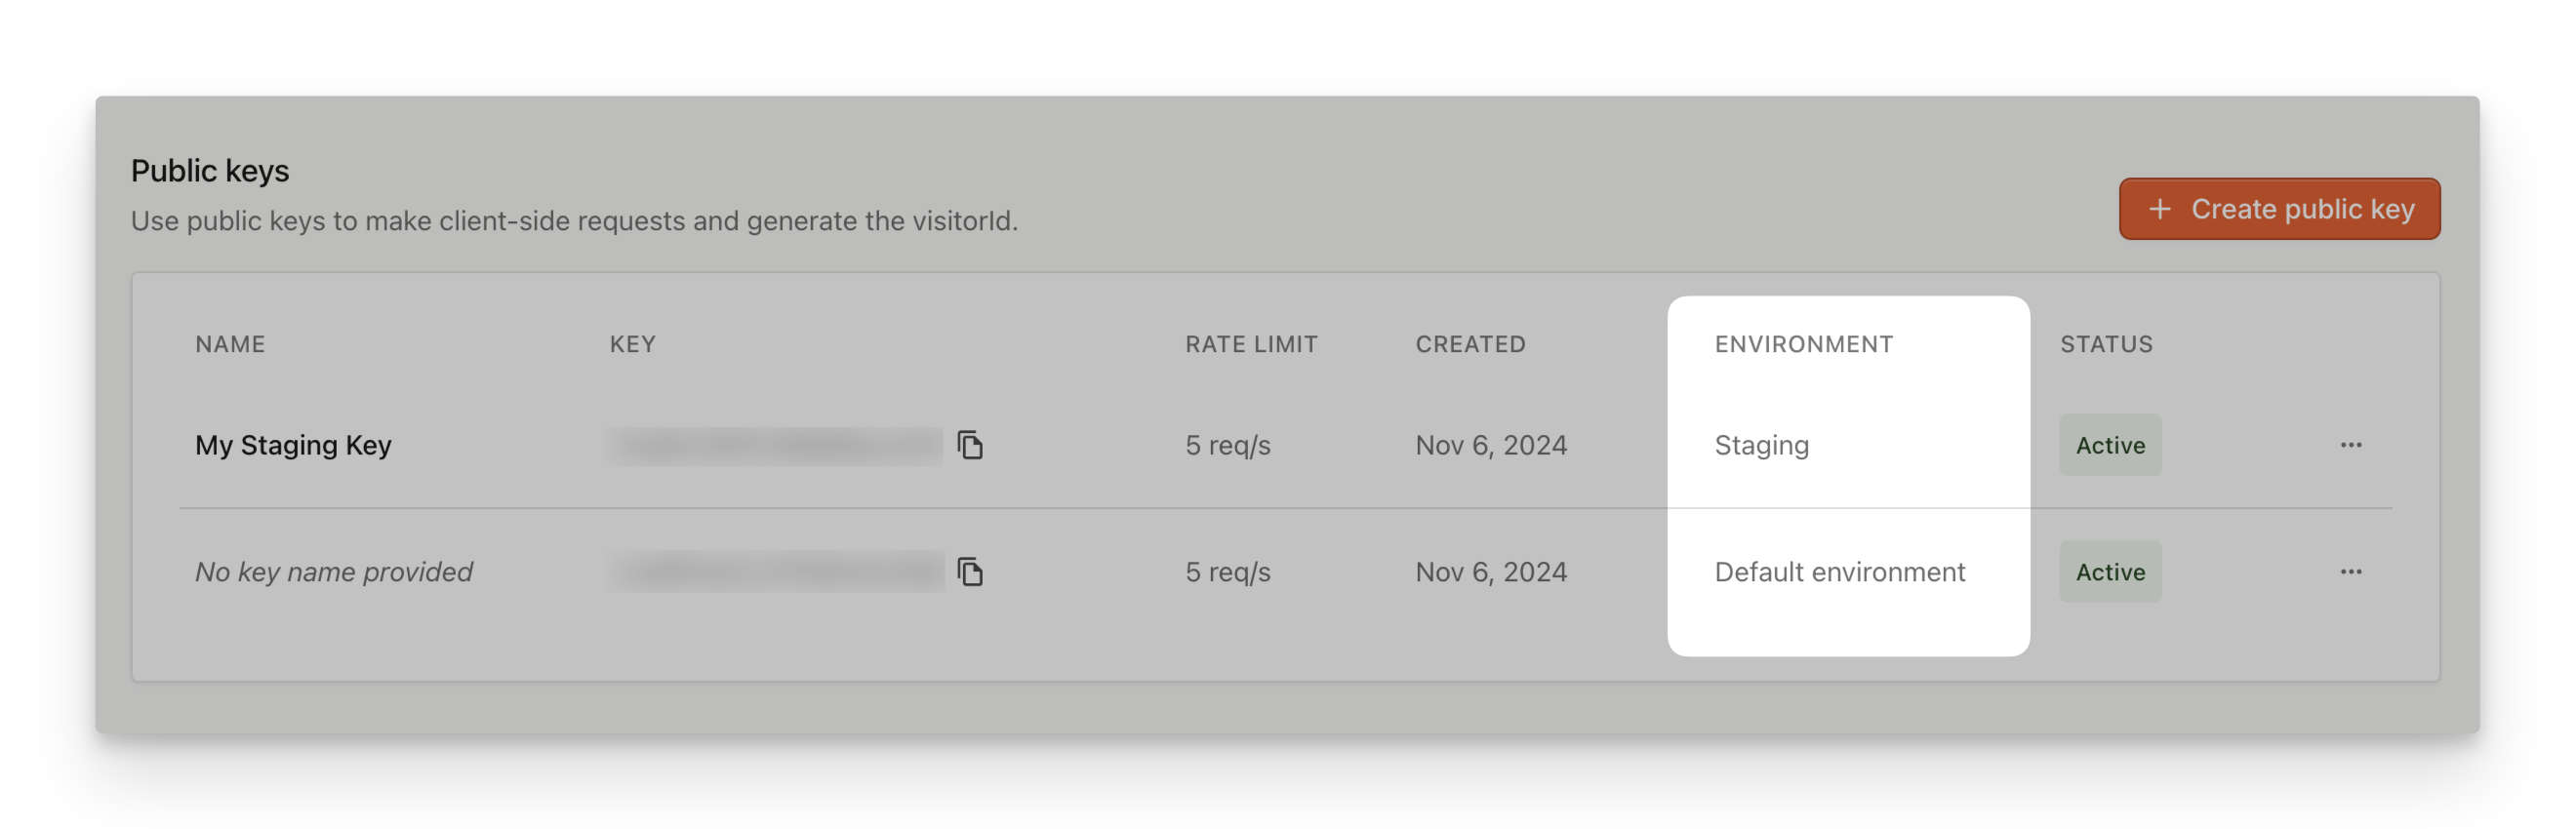
Task: Click the NAME column header
Action: [230, 344]
